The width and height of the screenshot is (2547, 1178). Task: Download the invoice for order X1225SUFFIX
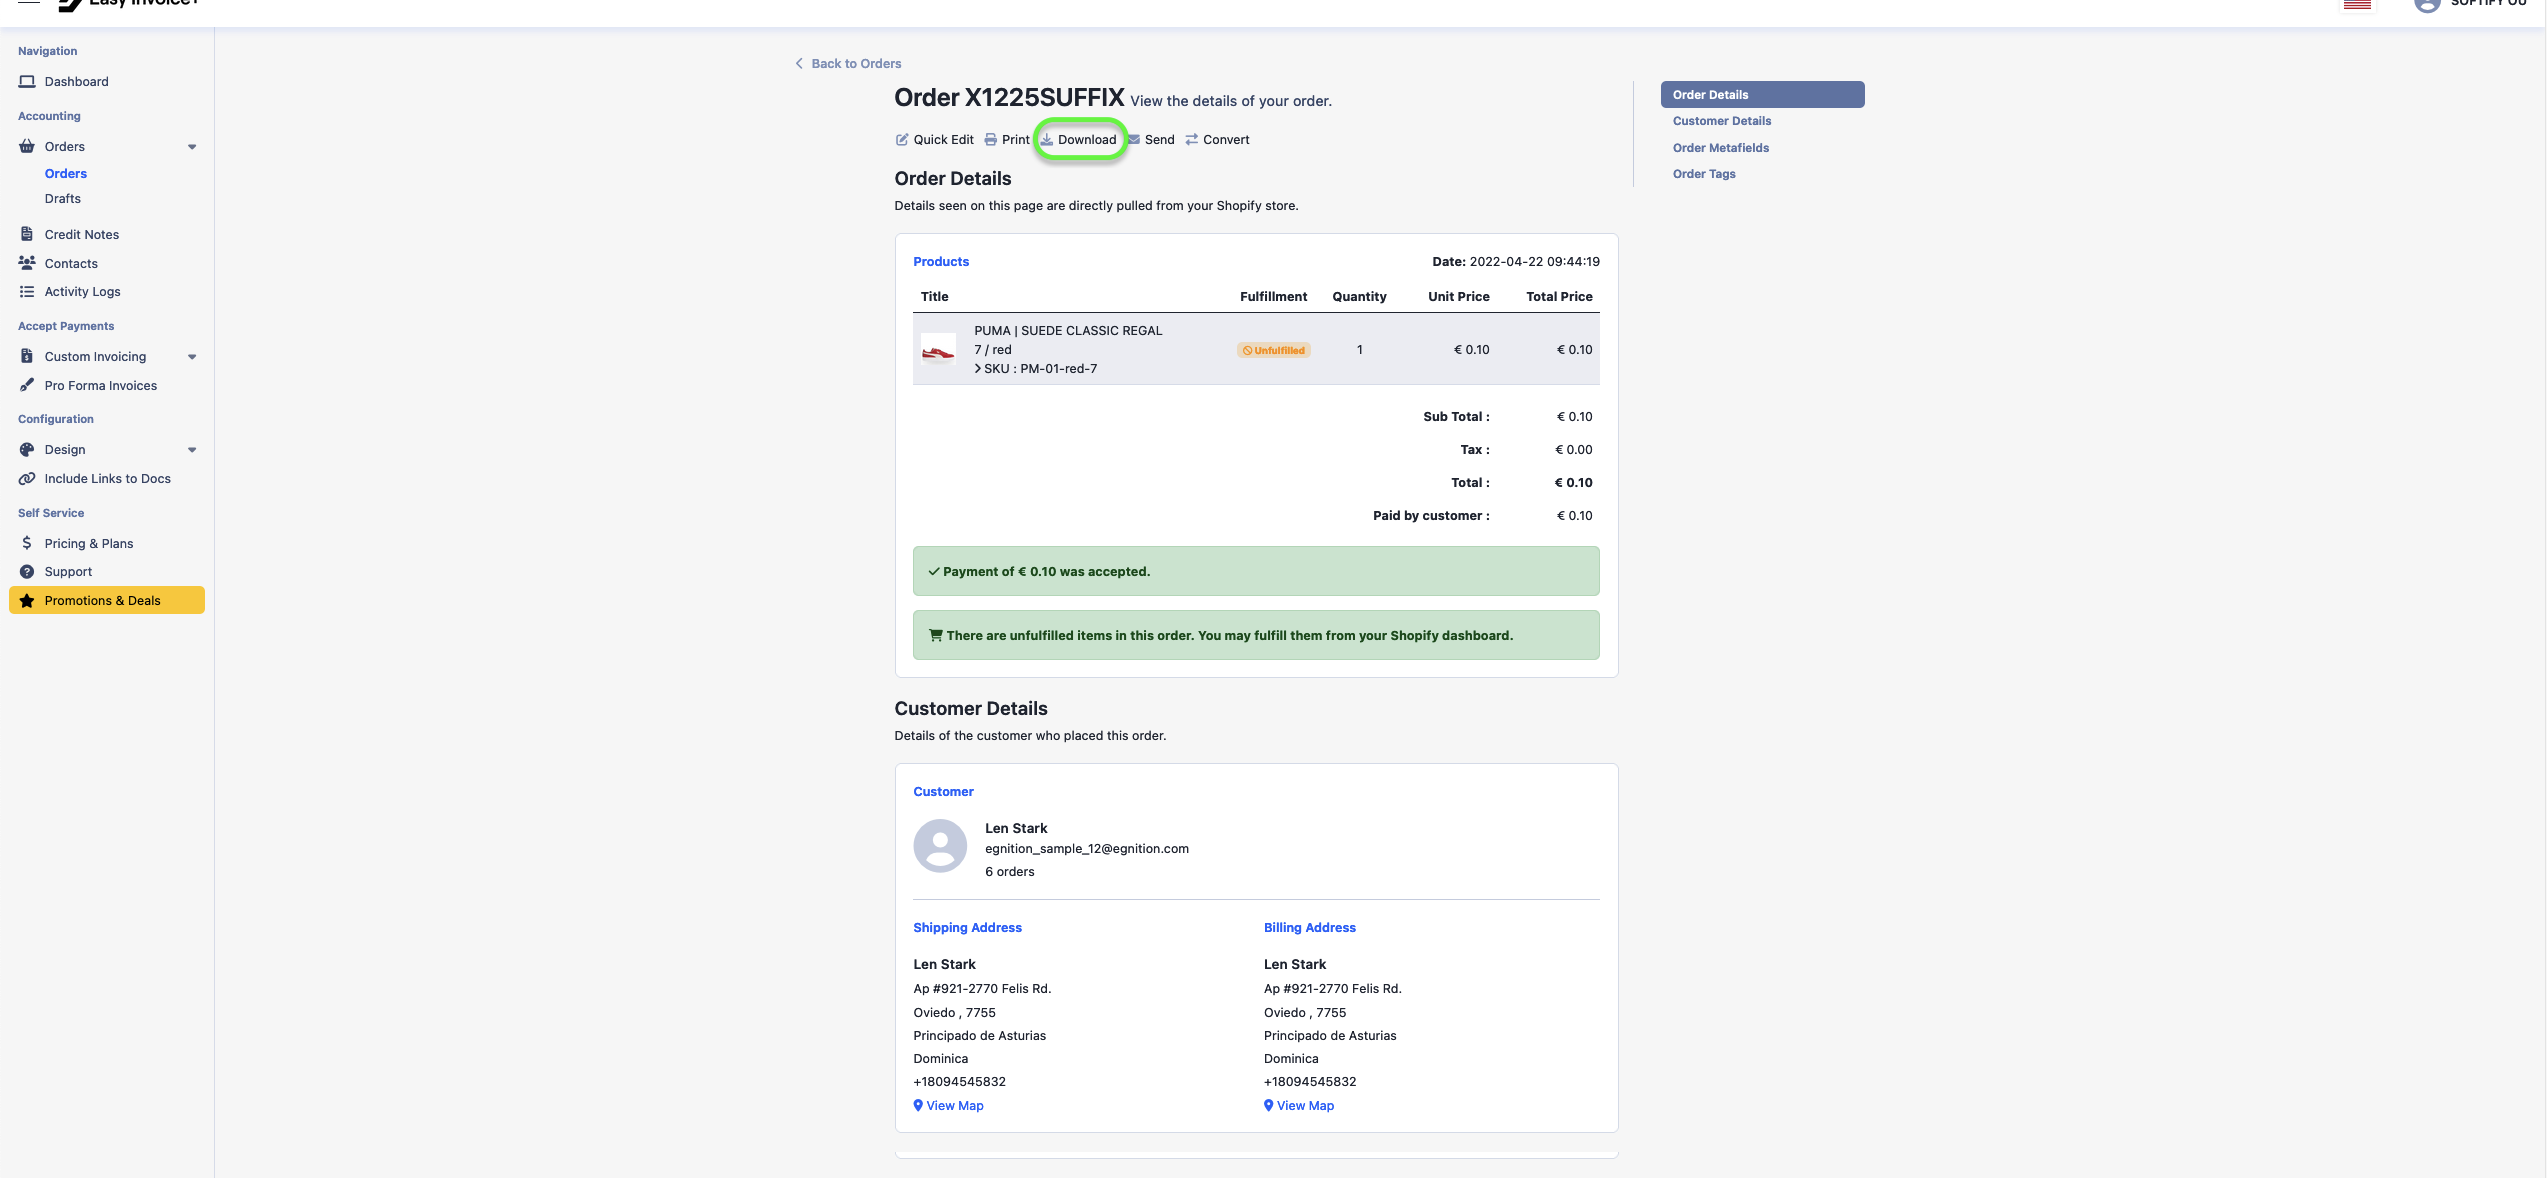tap(1080, 139)
